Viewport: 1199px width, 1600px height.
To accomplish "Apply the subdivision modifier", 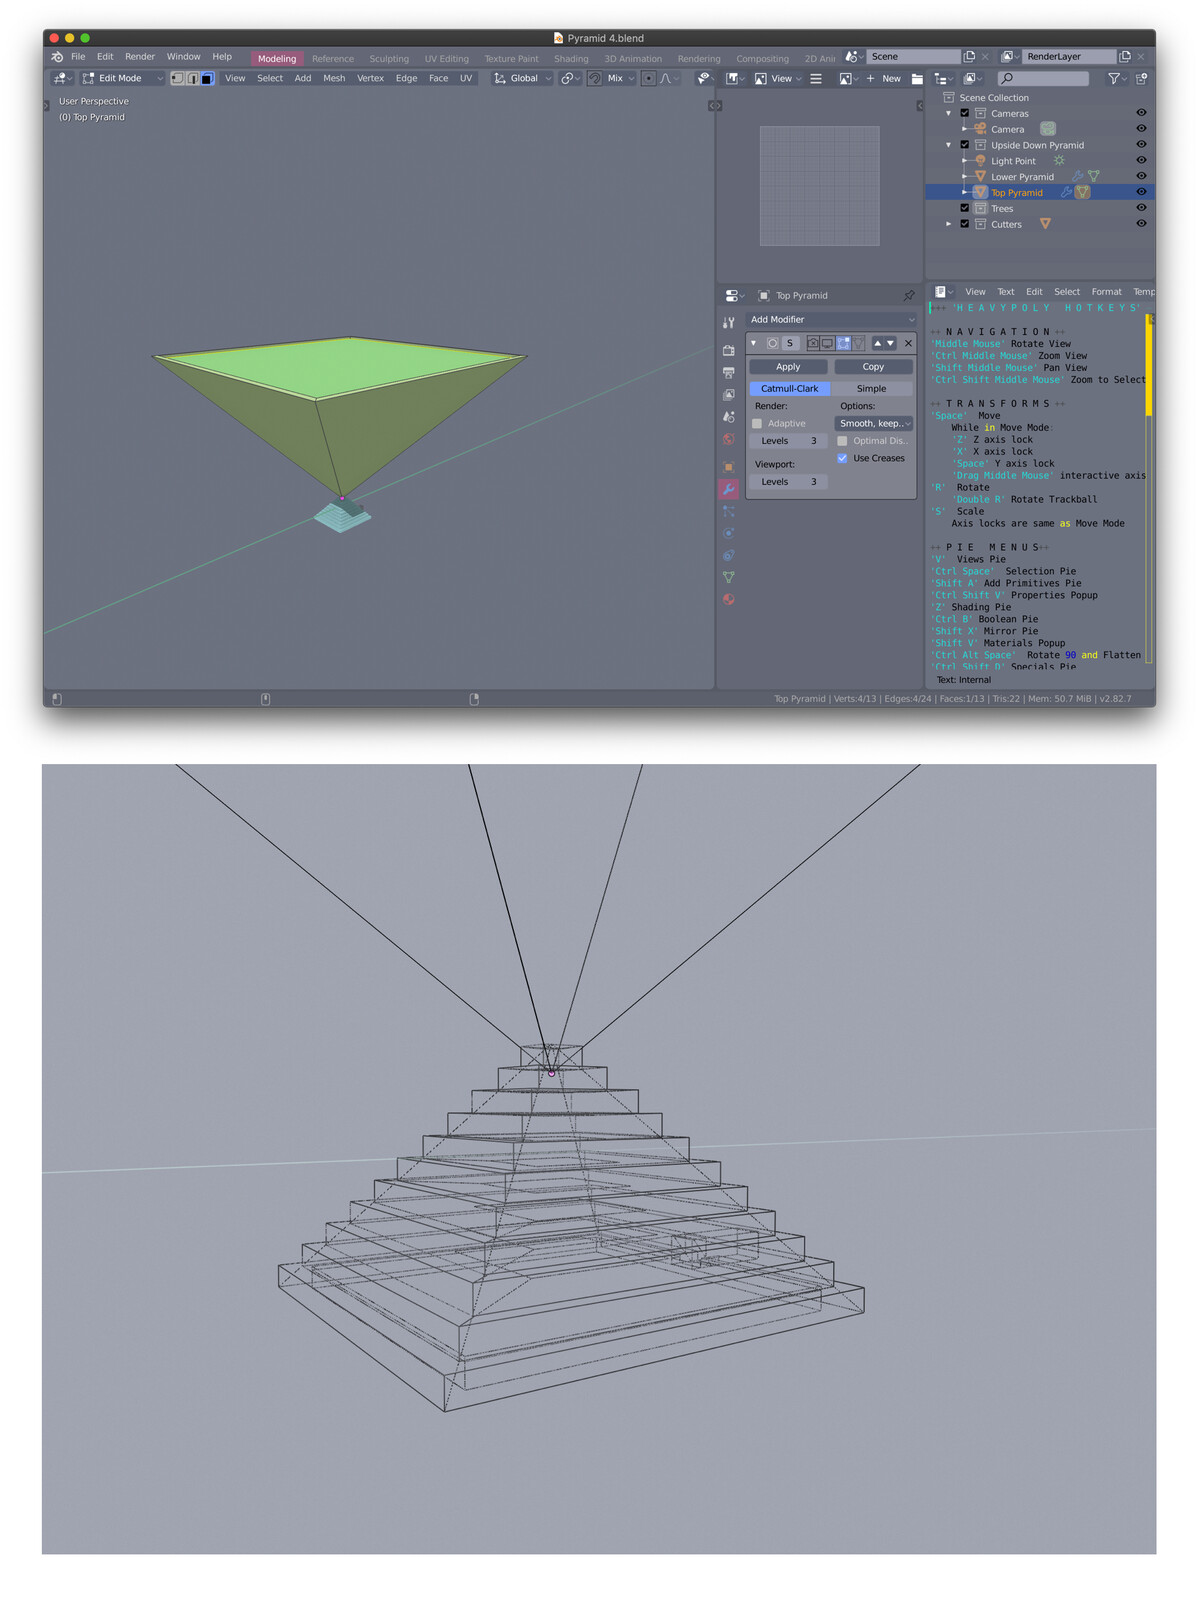I will [x=788, y=367].
